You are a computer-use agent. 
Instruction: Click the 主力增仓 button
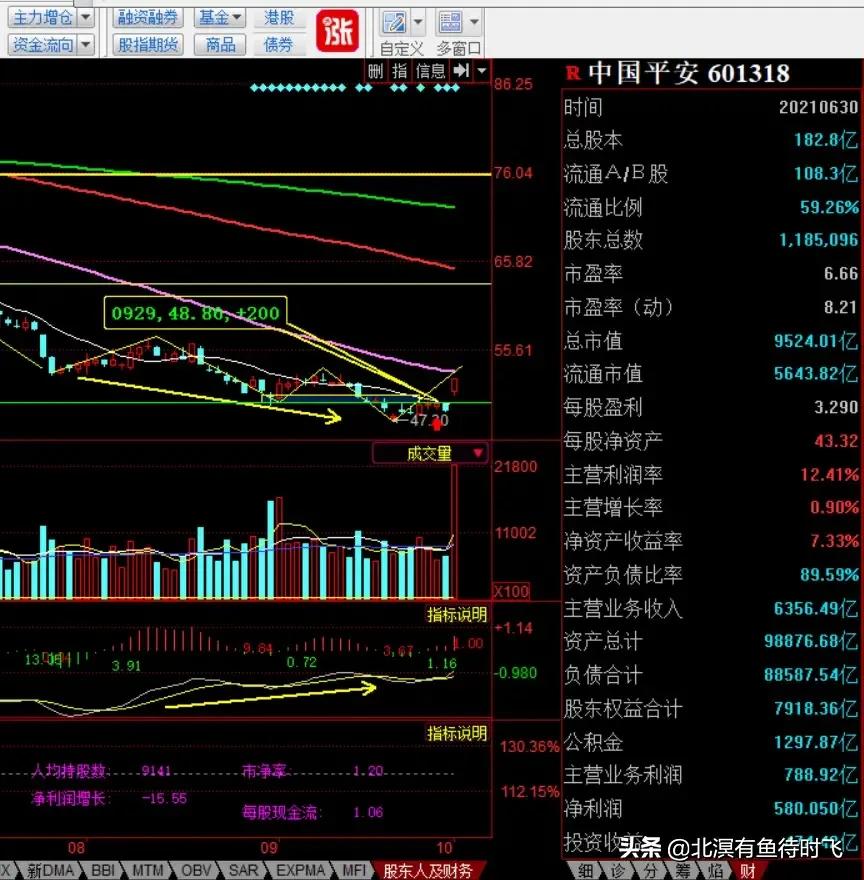click(43, 17)
